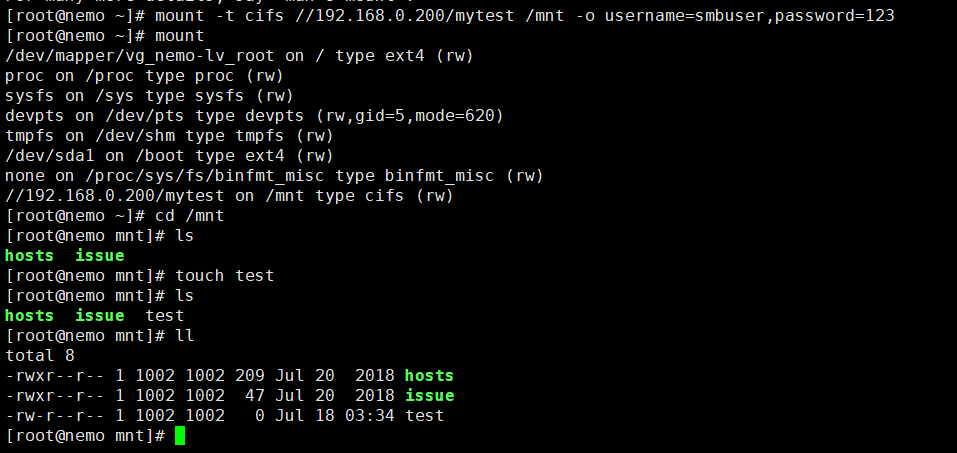957x453 pixels.
Task: Click issue filename in ll listing
Action: click(430, 396)
